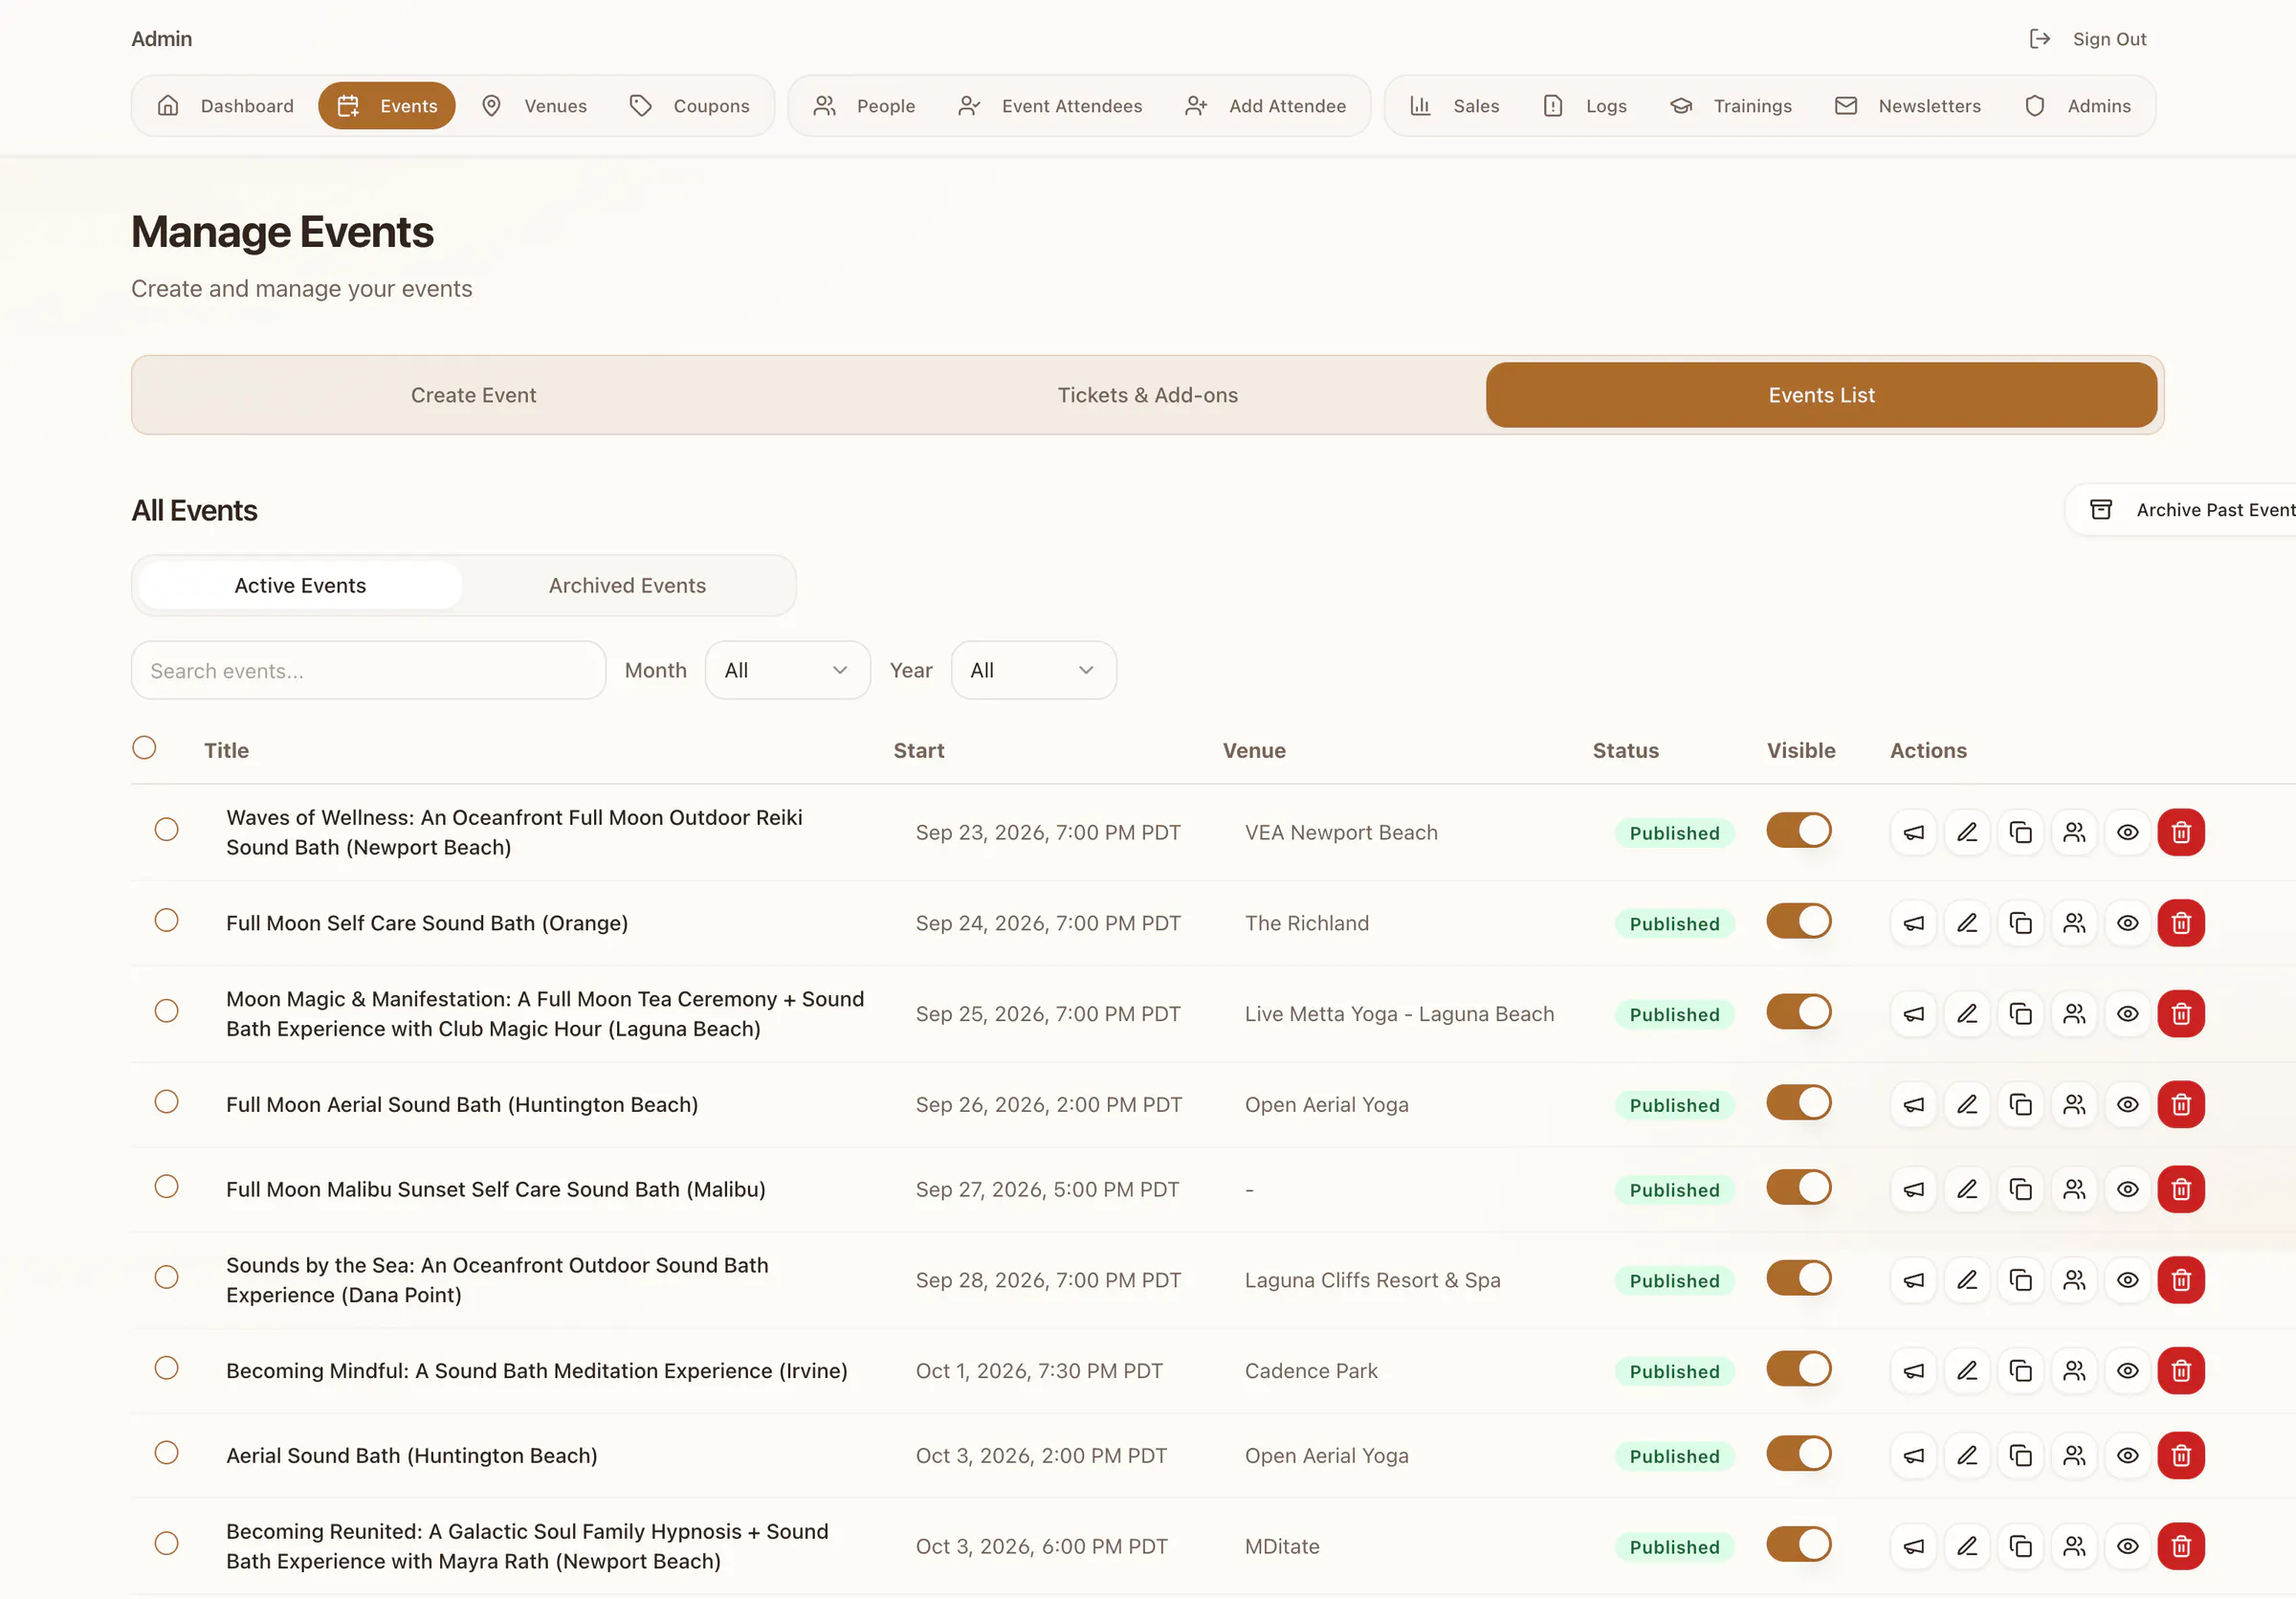This screenshot has height=1599, width=2296.
Task: Click megaphone icon for Waves of Wellness event
Action: (x=1913, y=832)
